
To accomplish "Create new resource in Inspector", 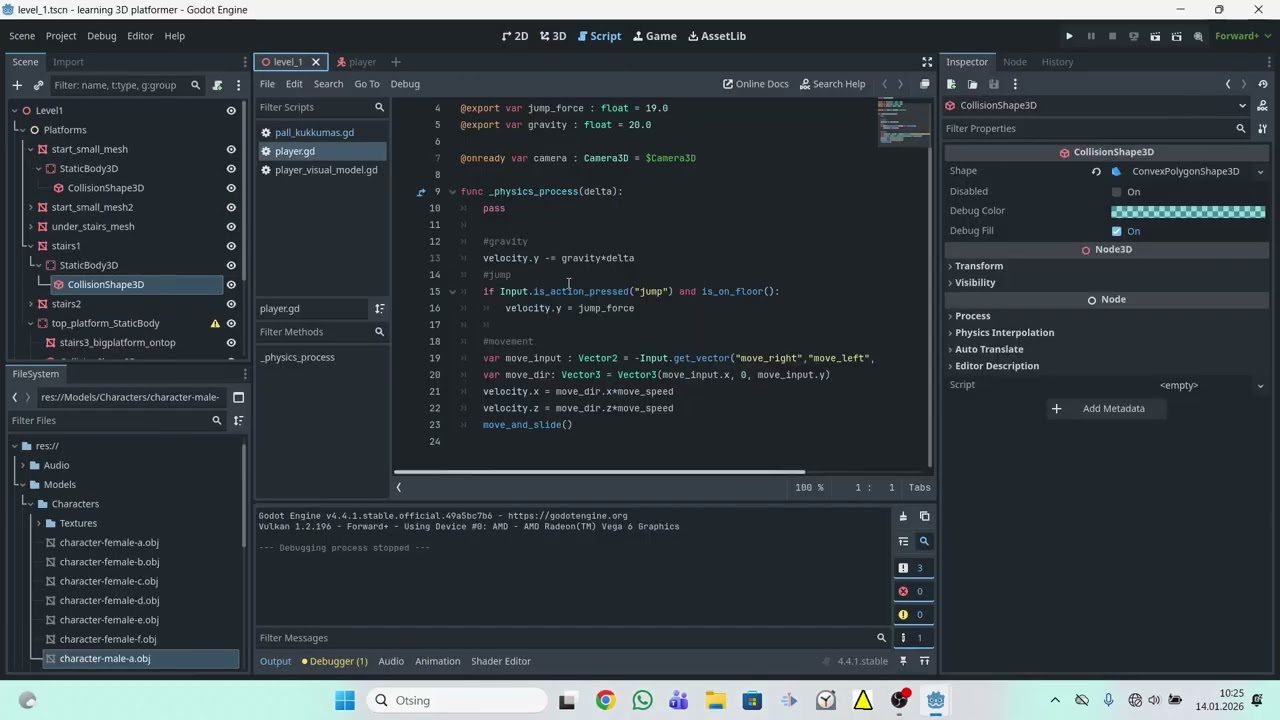I will point(951,84).
